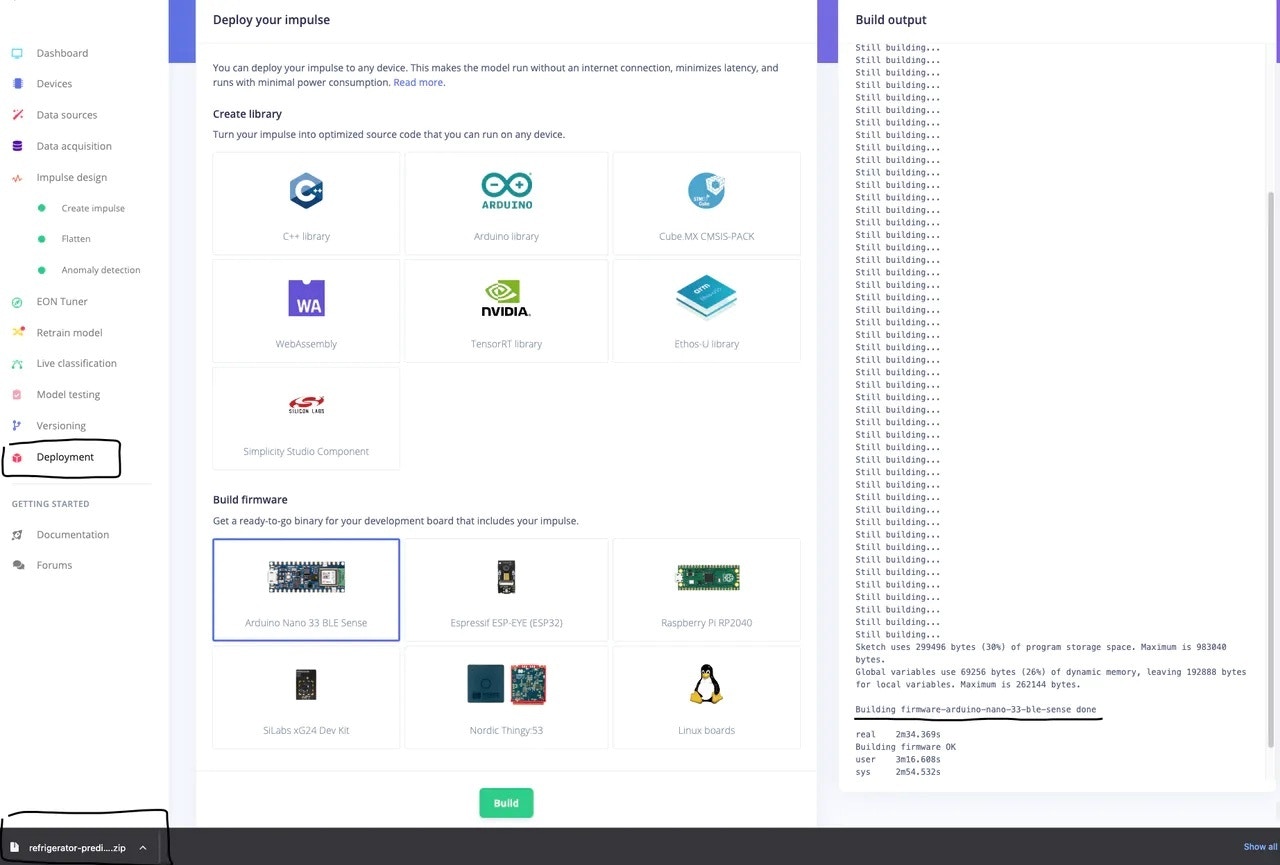Viewport: 1280px width, 865px height.
Task: Click the downloaded zip file icon
Action: [x=15, y=847]
